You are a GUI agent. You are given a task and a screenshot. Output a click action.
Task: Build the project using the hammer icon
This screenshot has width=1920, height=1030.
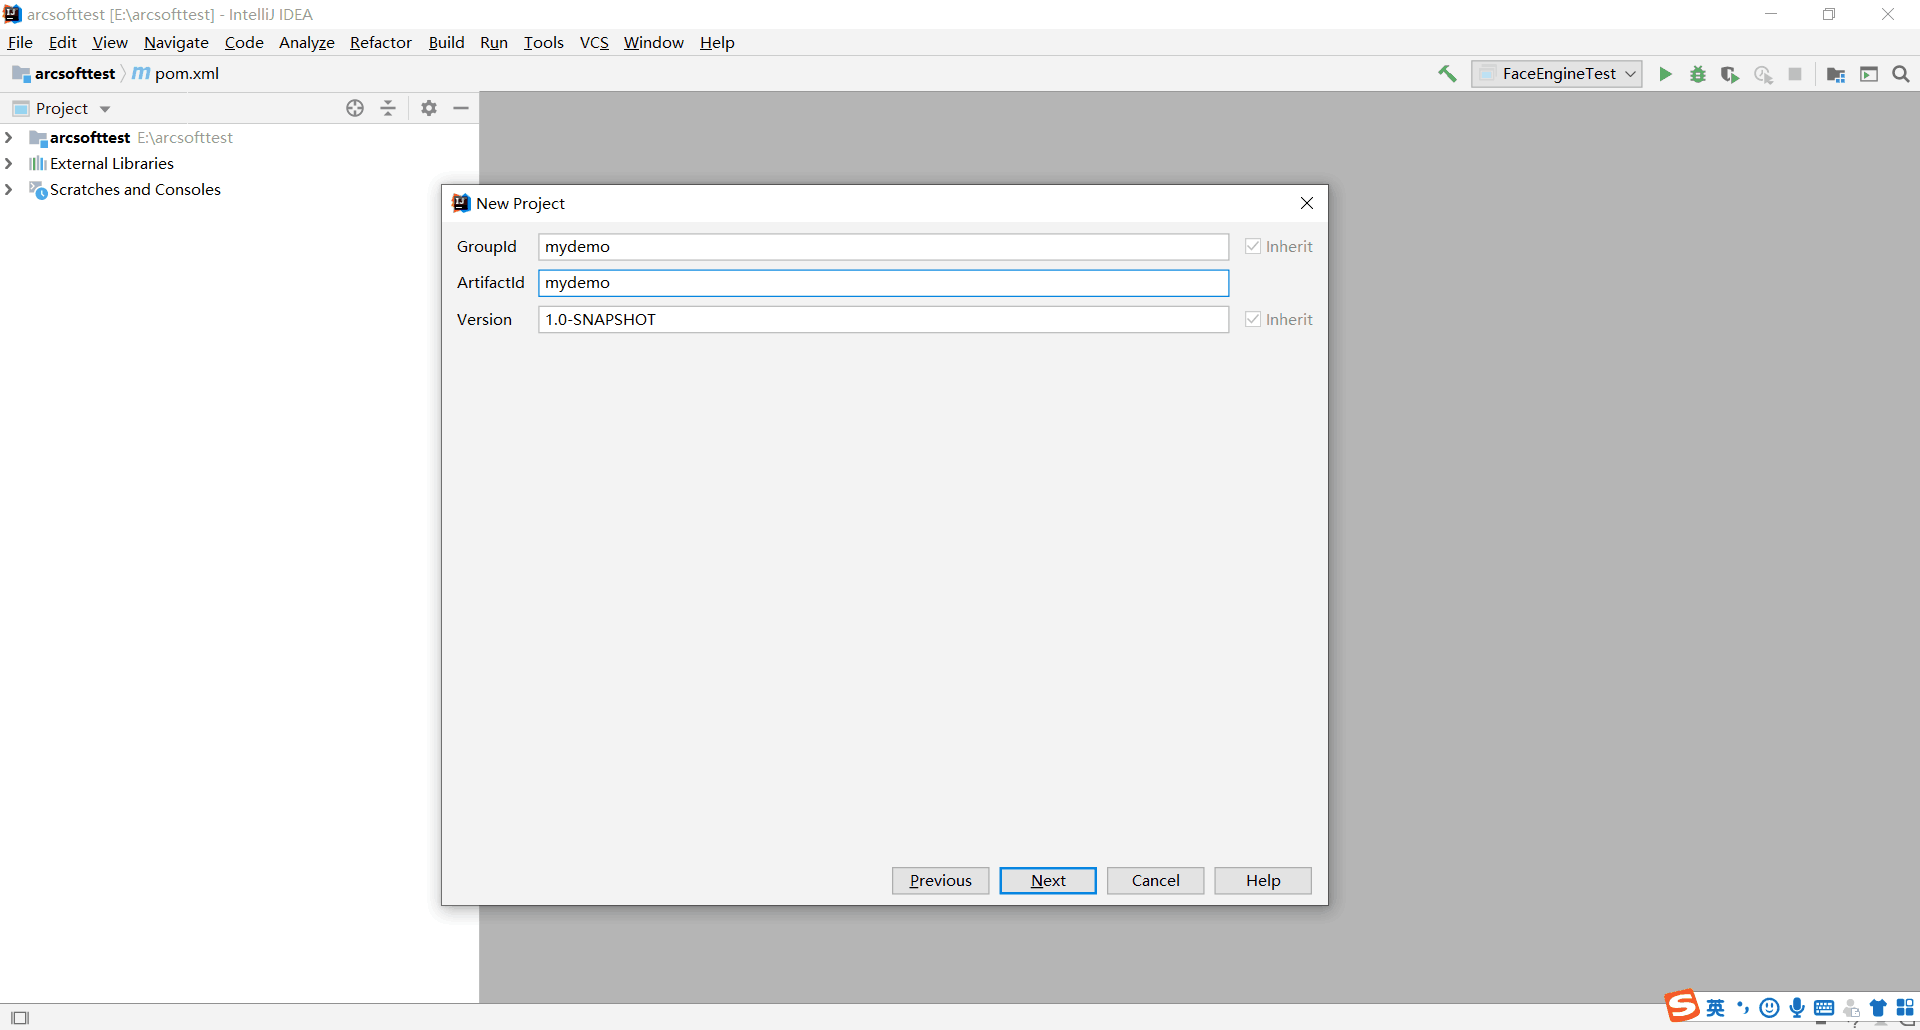(x=1447, y=74)
